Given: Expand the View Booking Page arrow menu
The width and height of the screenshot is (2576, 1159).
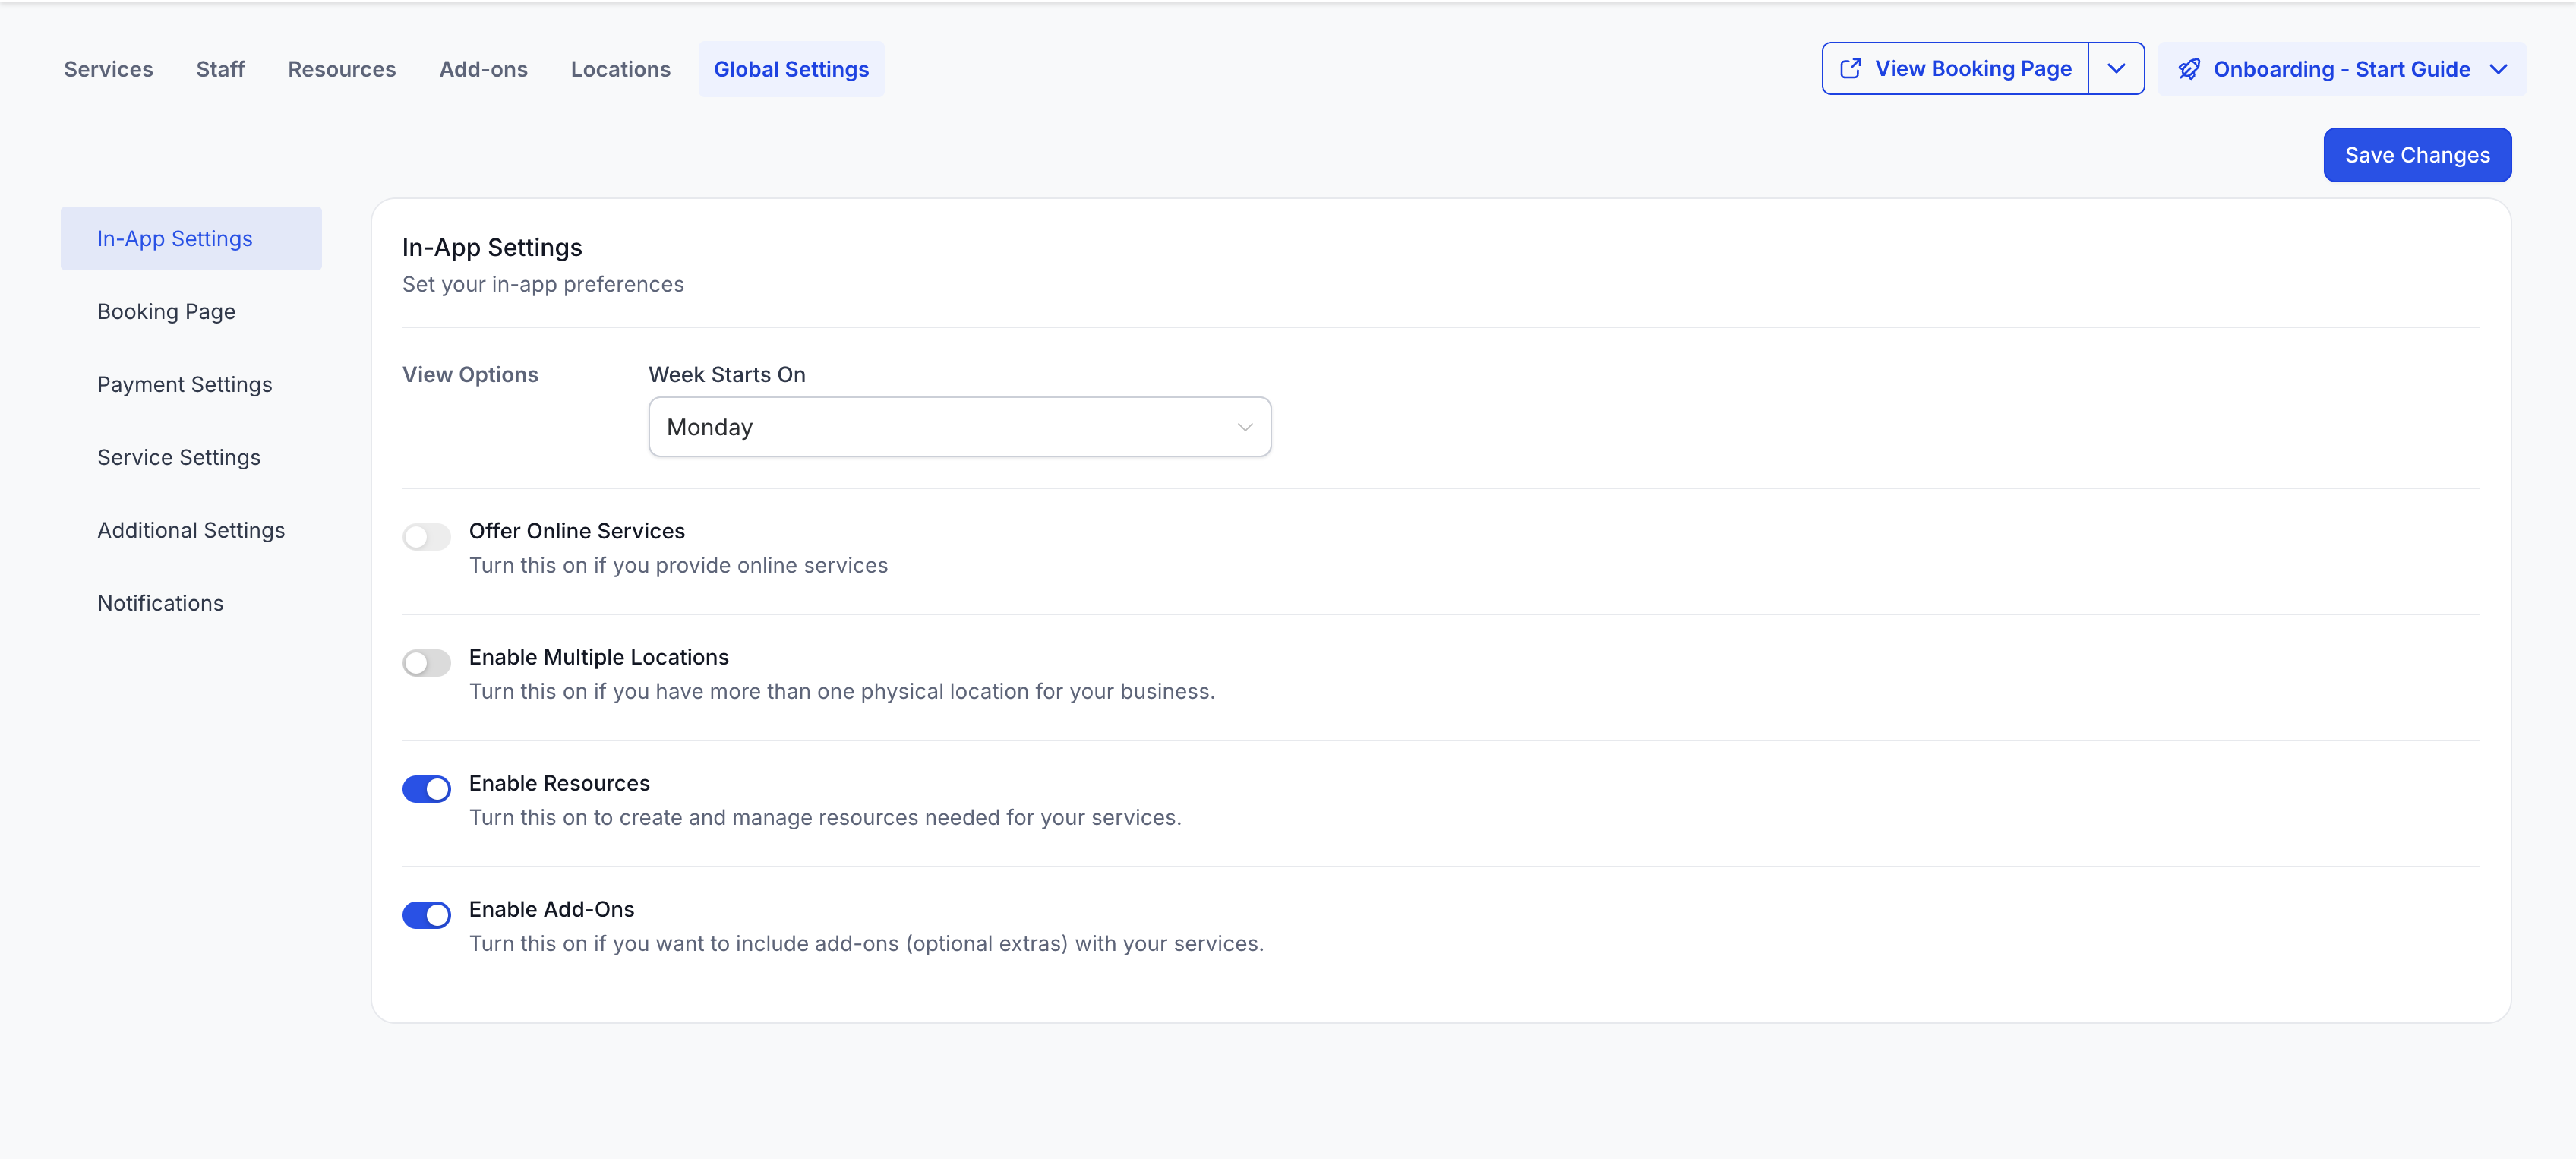Looking at the screenshot, I should tap(2116, 69).
